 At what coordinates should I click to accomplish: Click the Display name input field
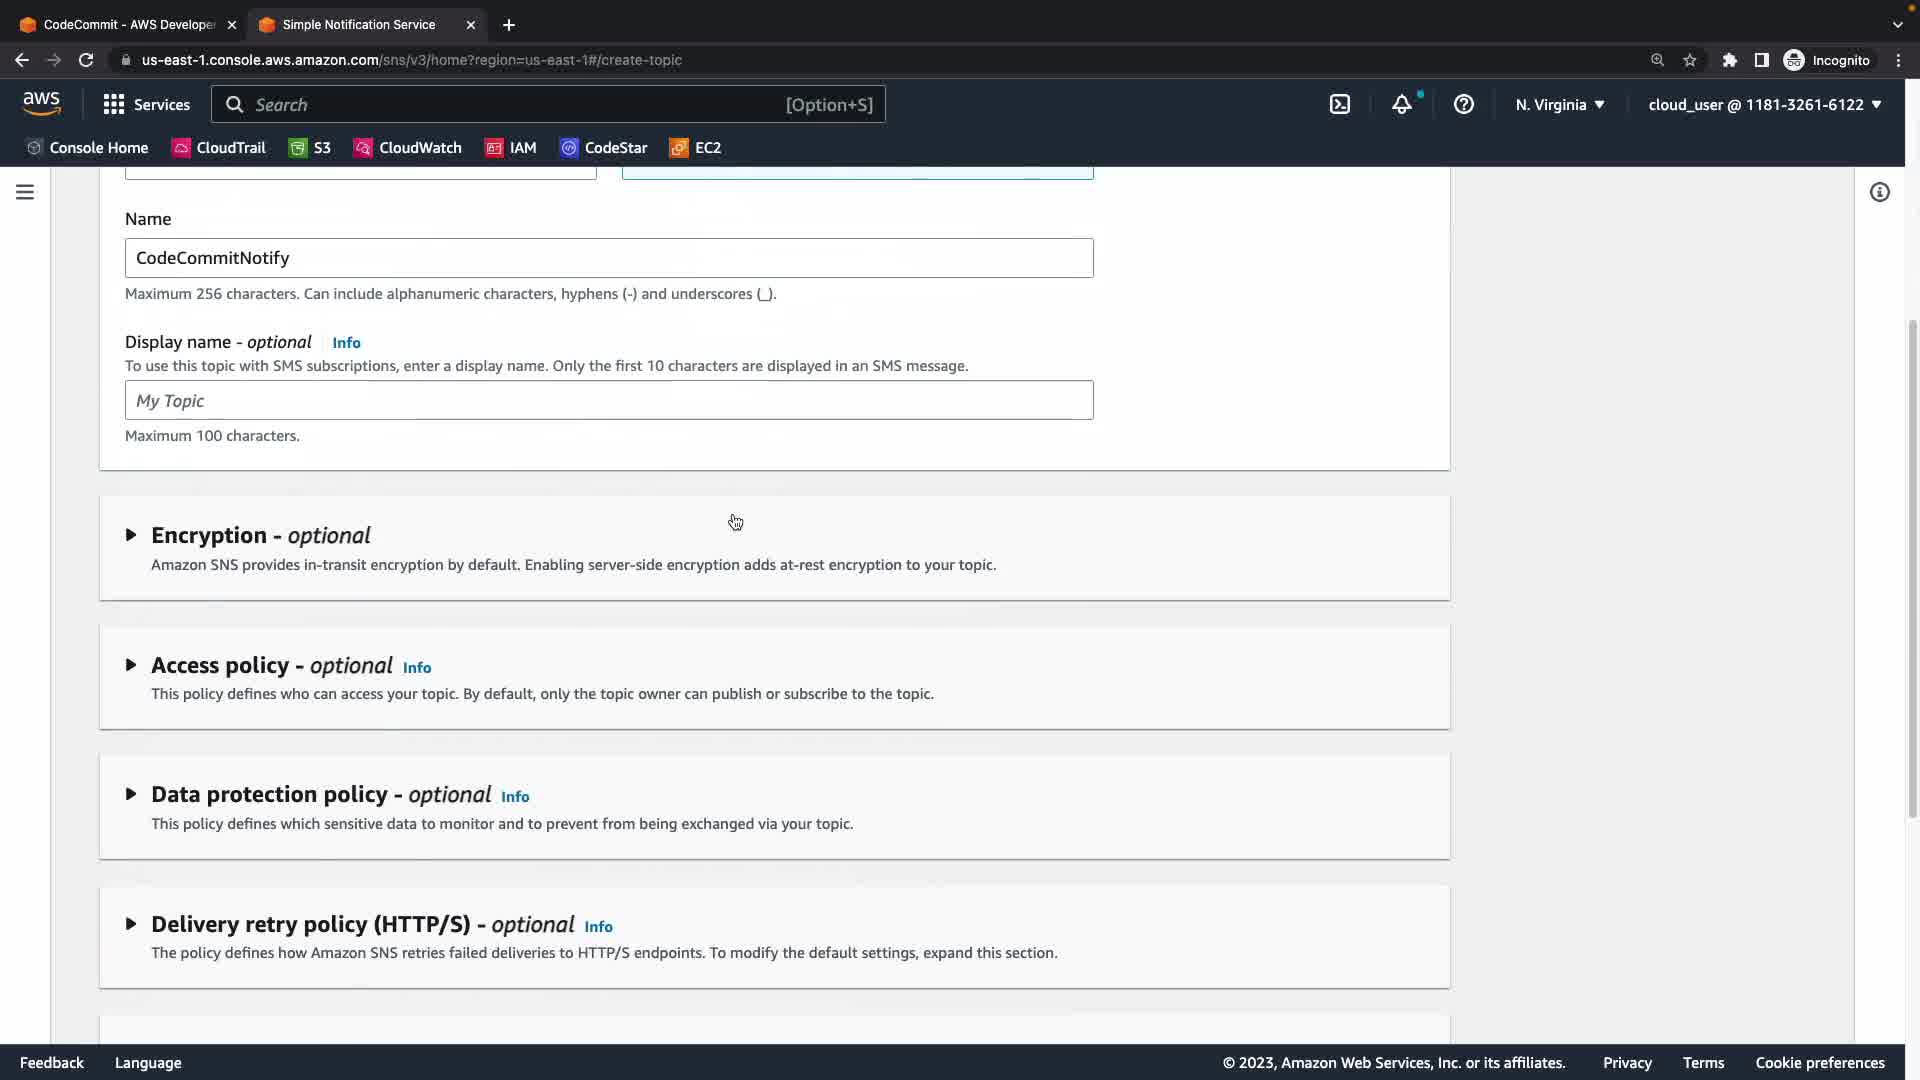tap(609, 400)
